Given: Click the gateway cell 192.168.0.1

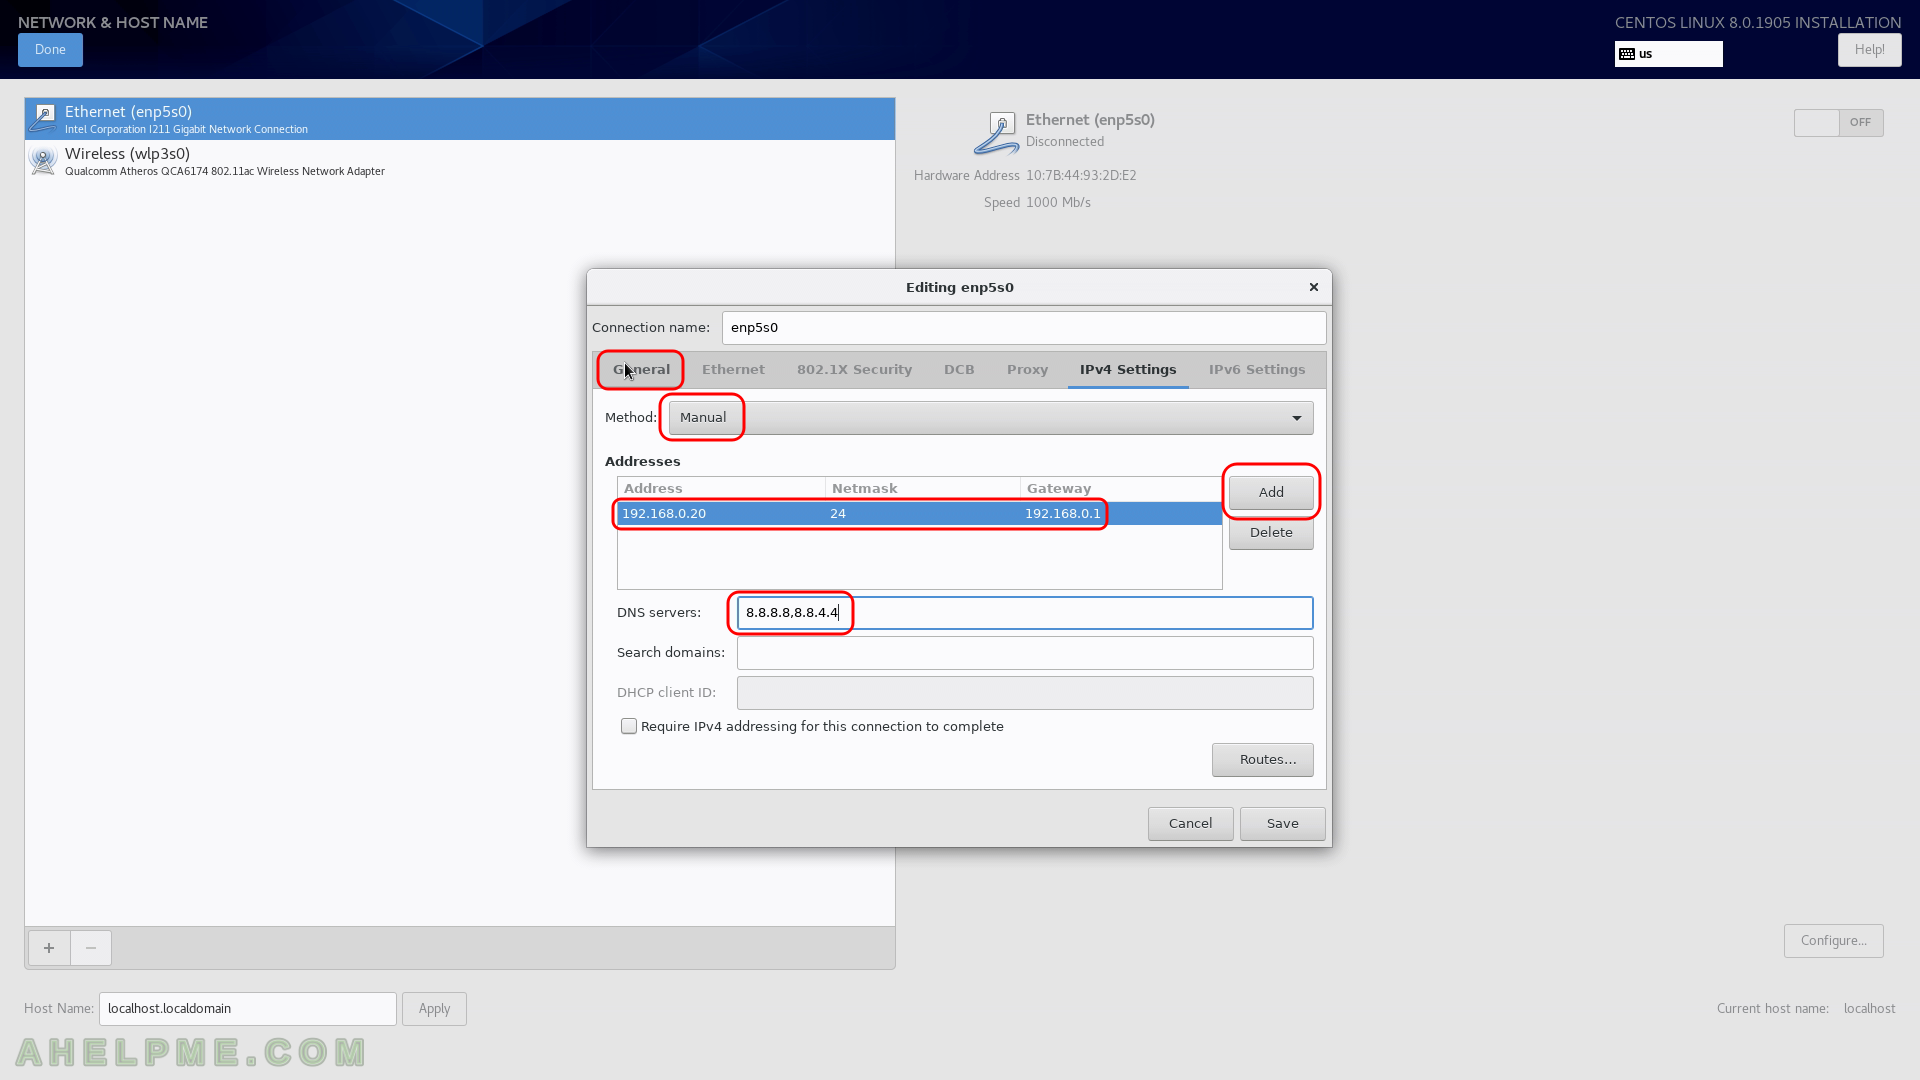Looking at the screenshot, I should coord(1062,514).
